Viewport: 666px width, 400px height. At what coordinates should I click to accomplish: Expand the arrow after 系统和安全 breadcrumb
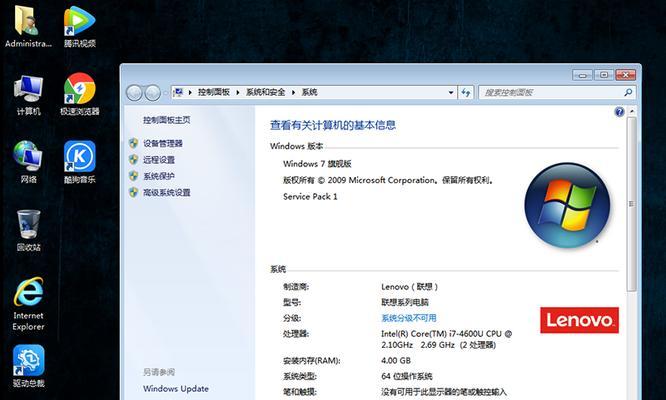pos(293,92)
